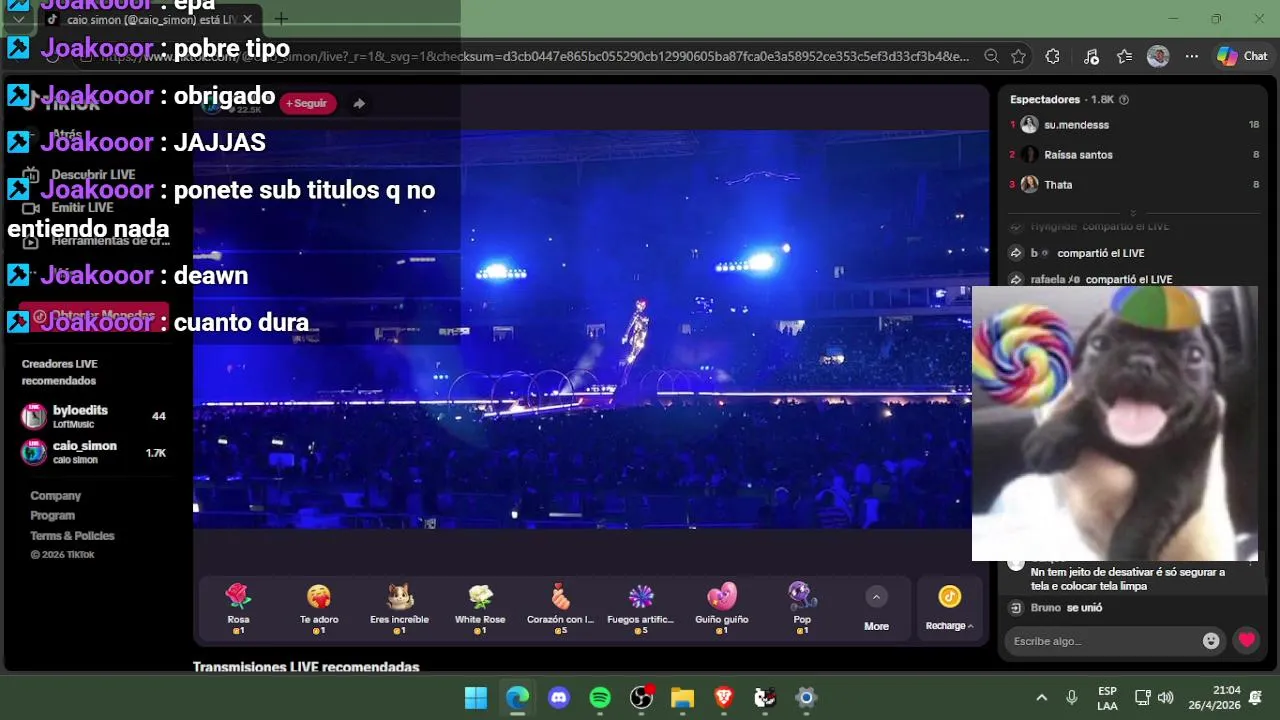Open the Program footer link
1280x720 pixels.
[x=52, y=516]
